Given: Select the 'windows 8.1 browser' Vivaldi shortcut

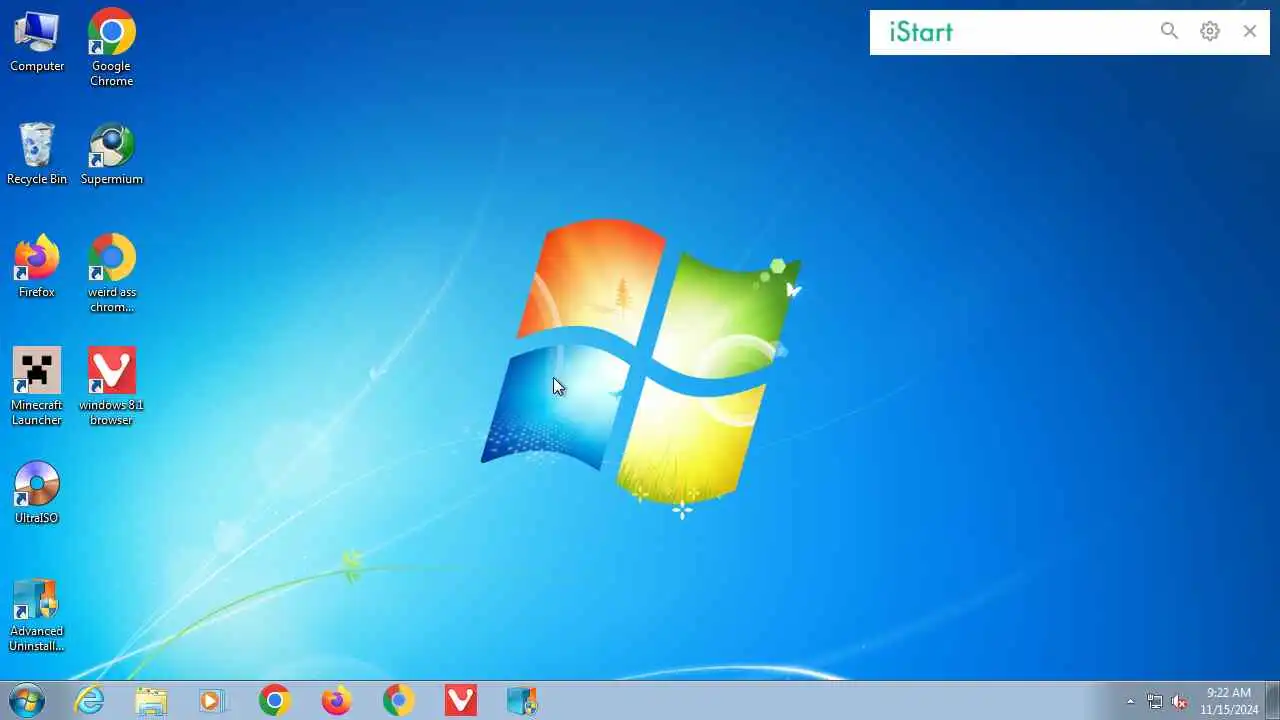Looking at the screenshot, I should pos(111,387).
